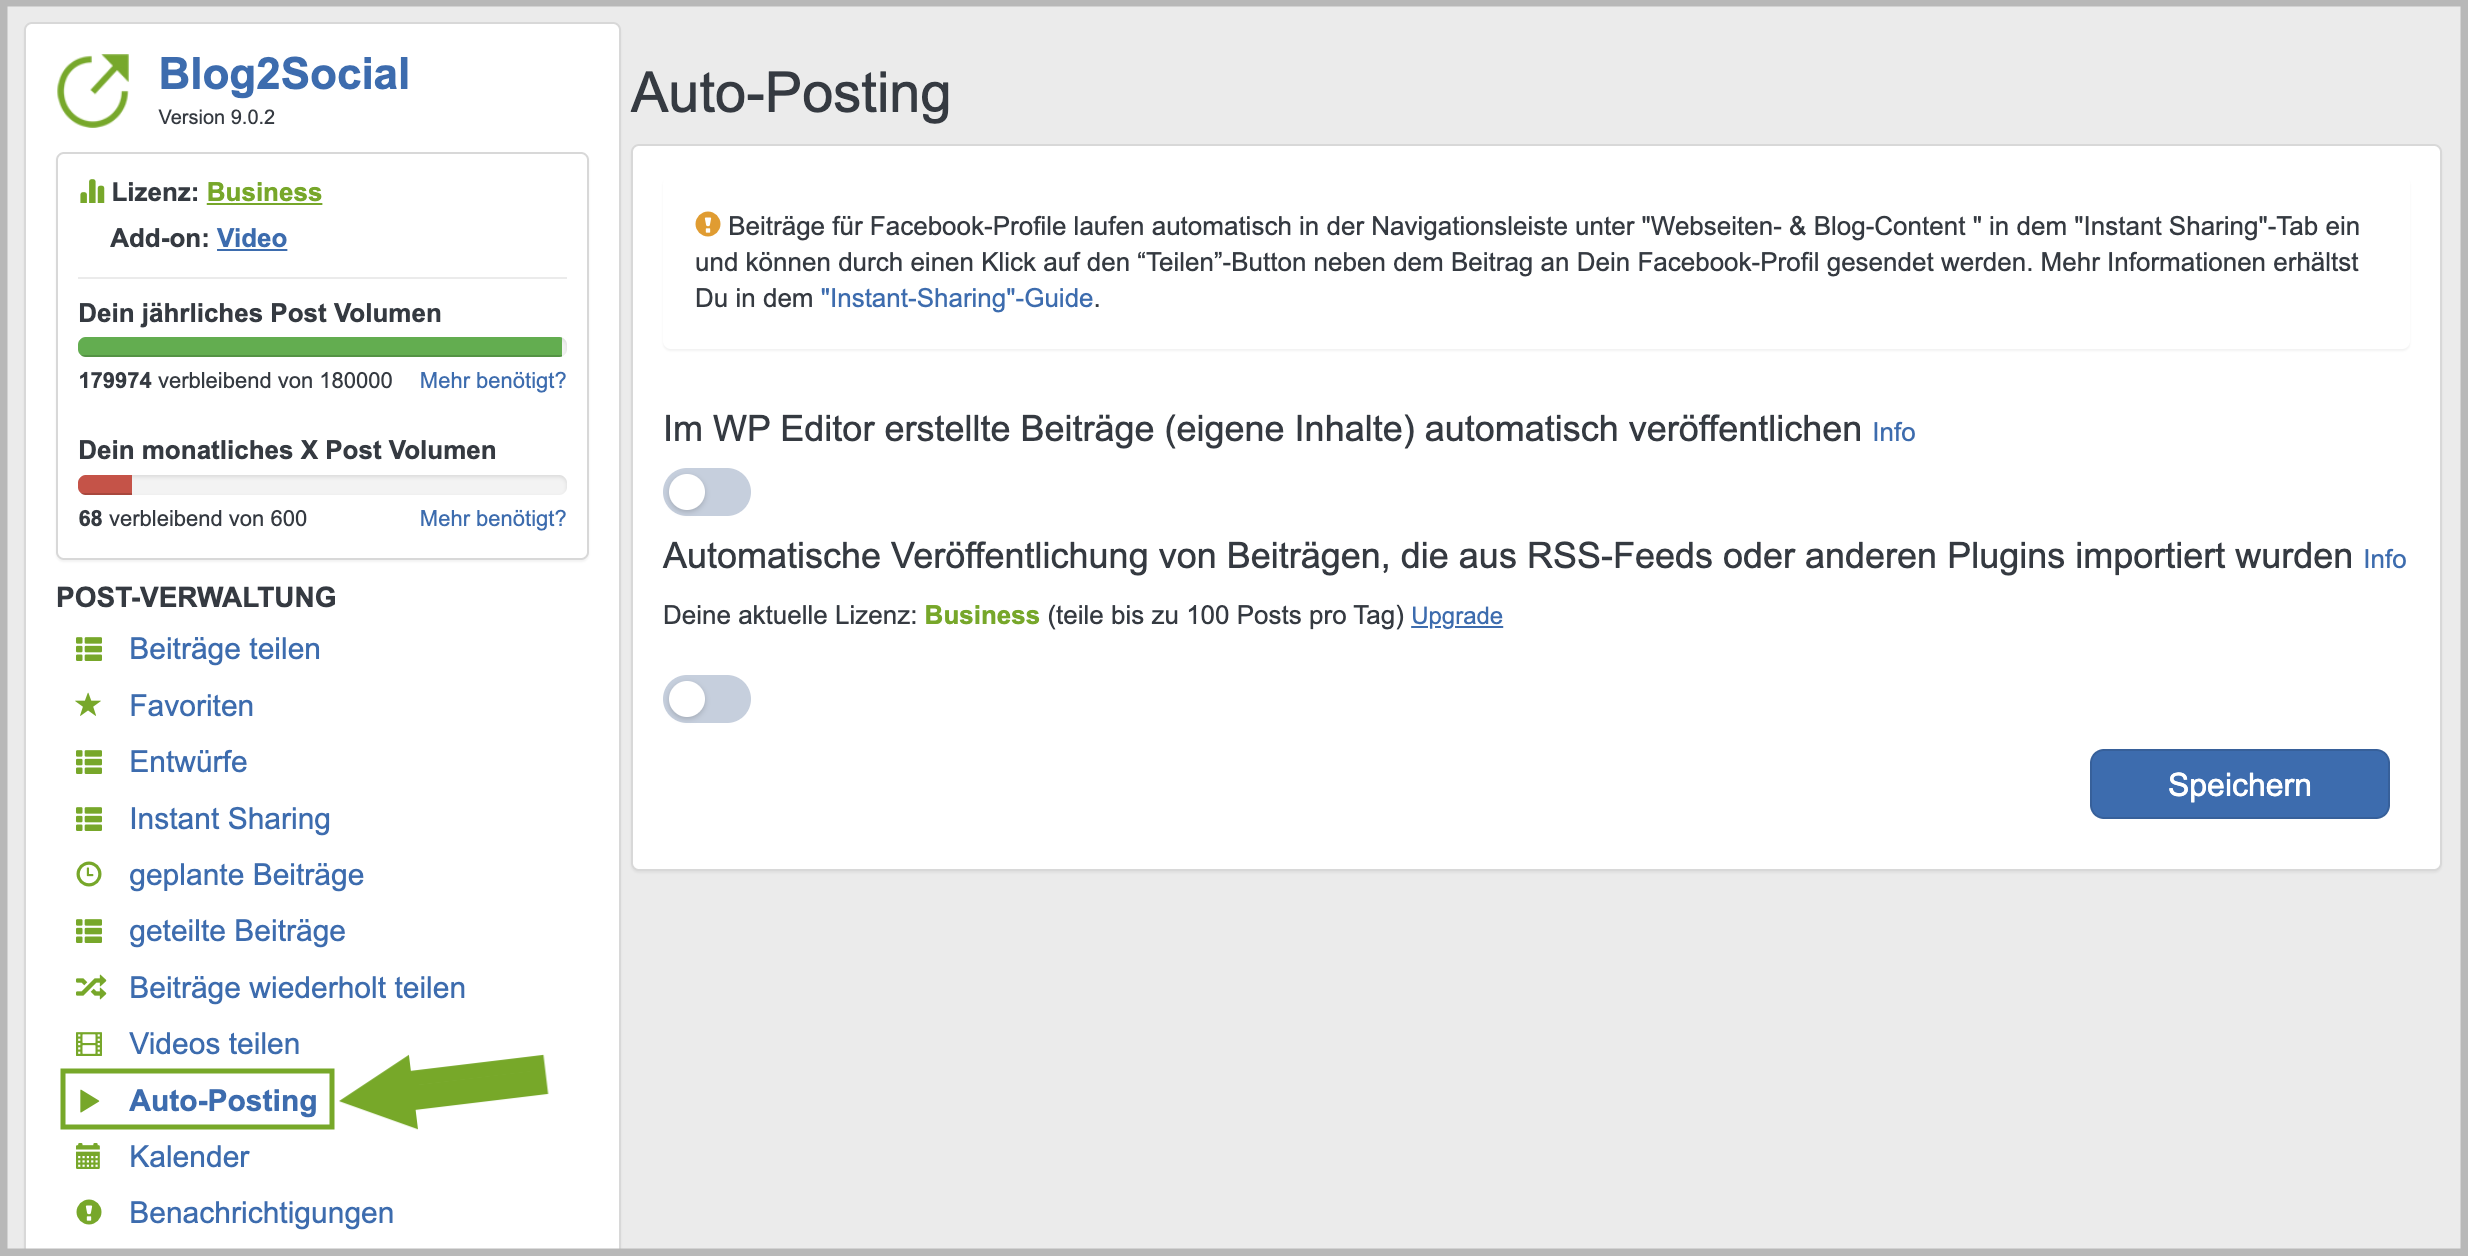The image size is (2468, 1256).
Task: Open the Video add-on link
Action: point(252,238)
